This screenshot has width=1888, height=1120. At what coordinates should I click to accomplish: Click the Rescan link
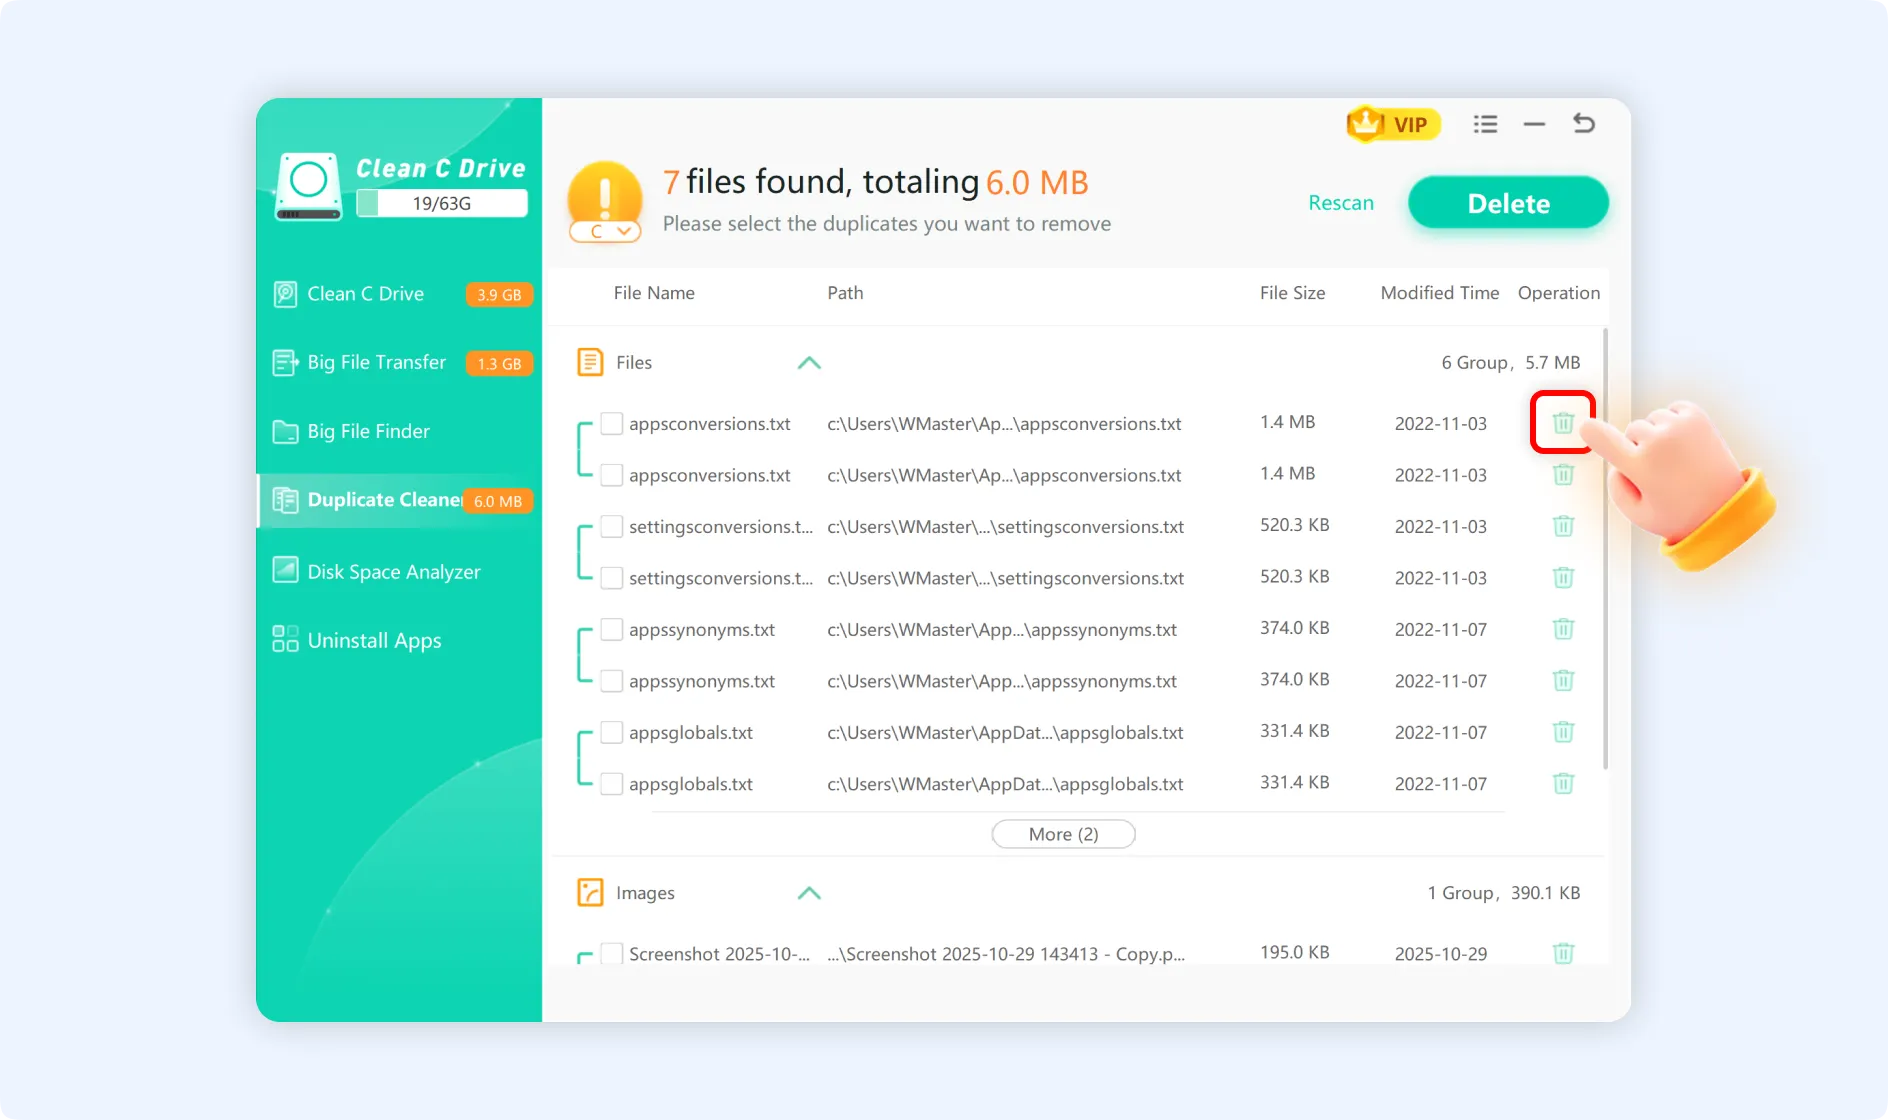[x=1340, y=203]
